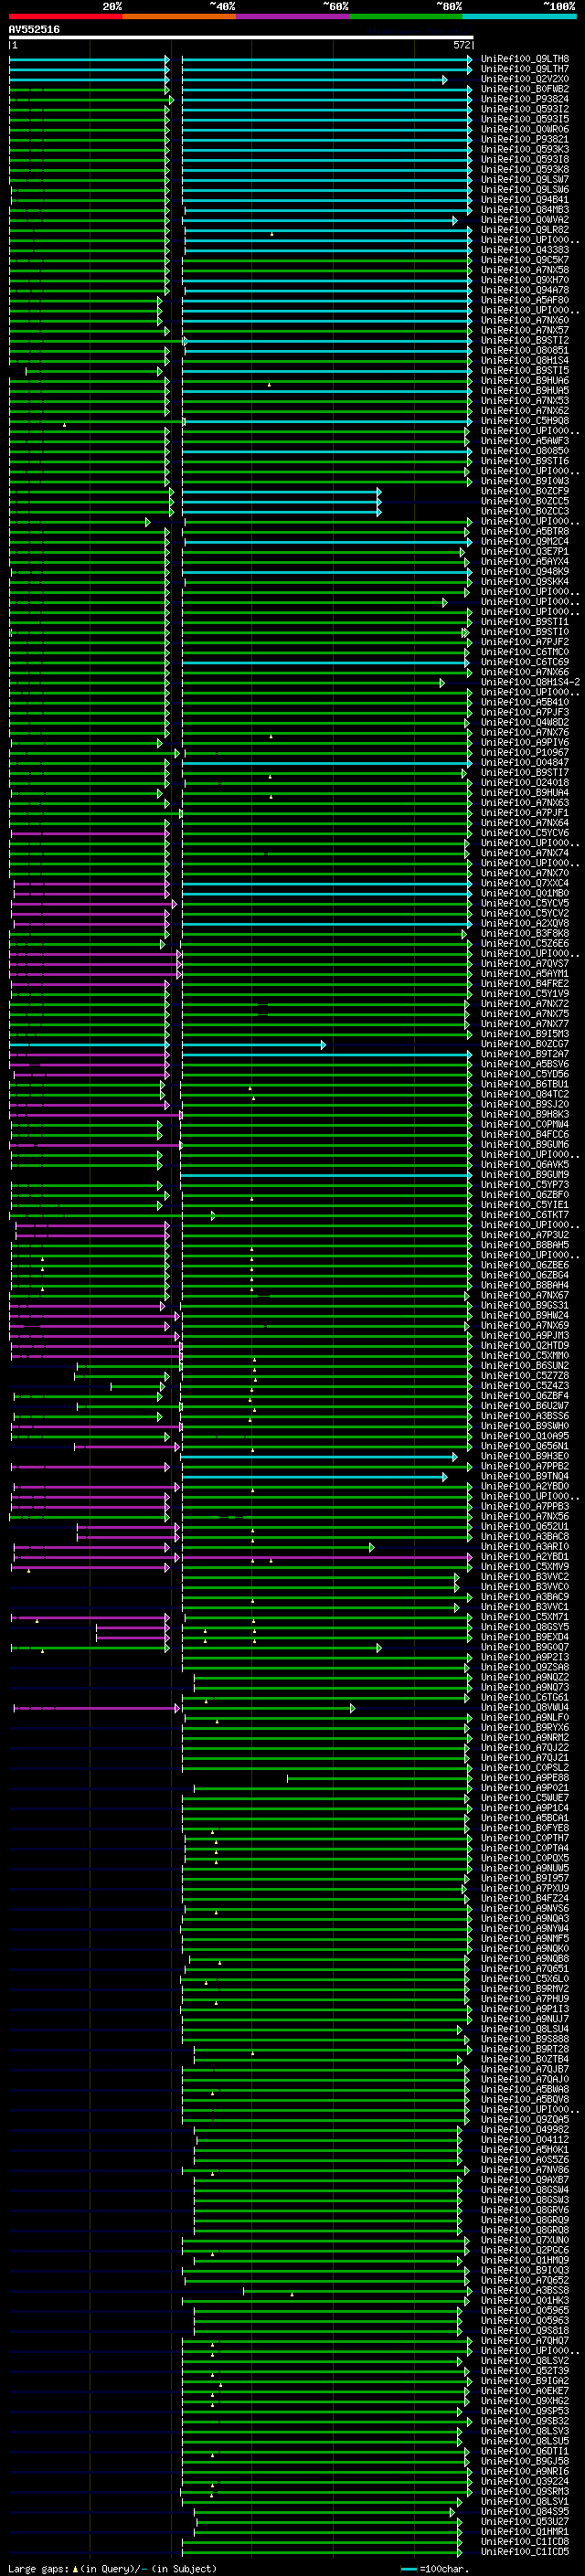Click the cyan alignment bar for UniRef100_B9TNQ4

pyautogui.click(x=315, y=1477)
